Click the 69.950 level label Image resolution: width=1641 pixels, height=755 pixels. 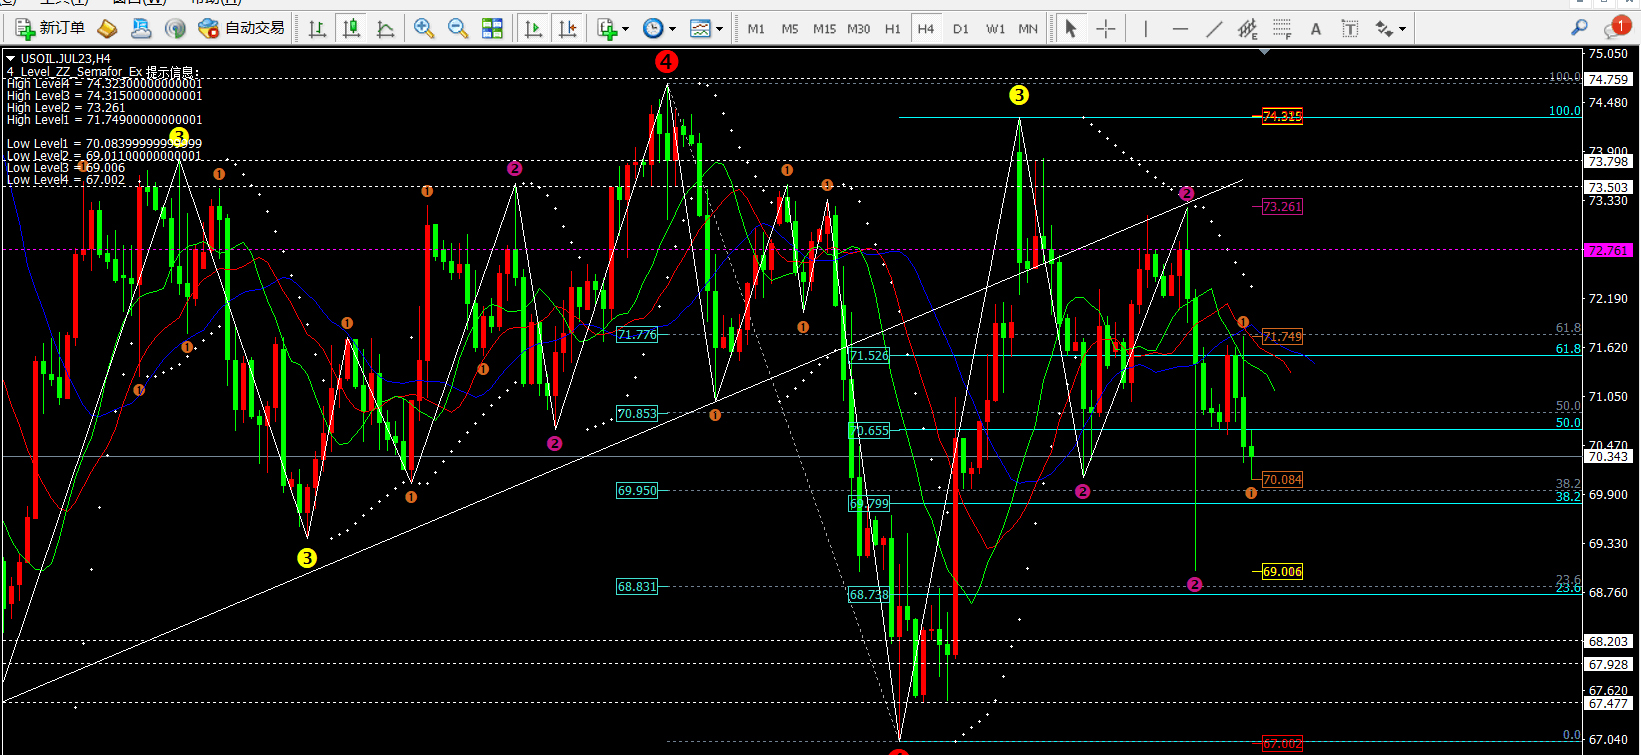click(637, 491)
